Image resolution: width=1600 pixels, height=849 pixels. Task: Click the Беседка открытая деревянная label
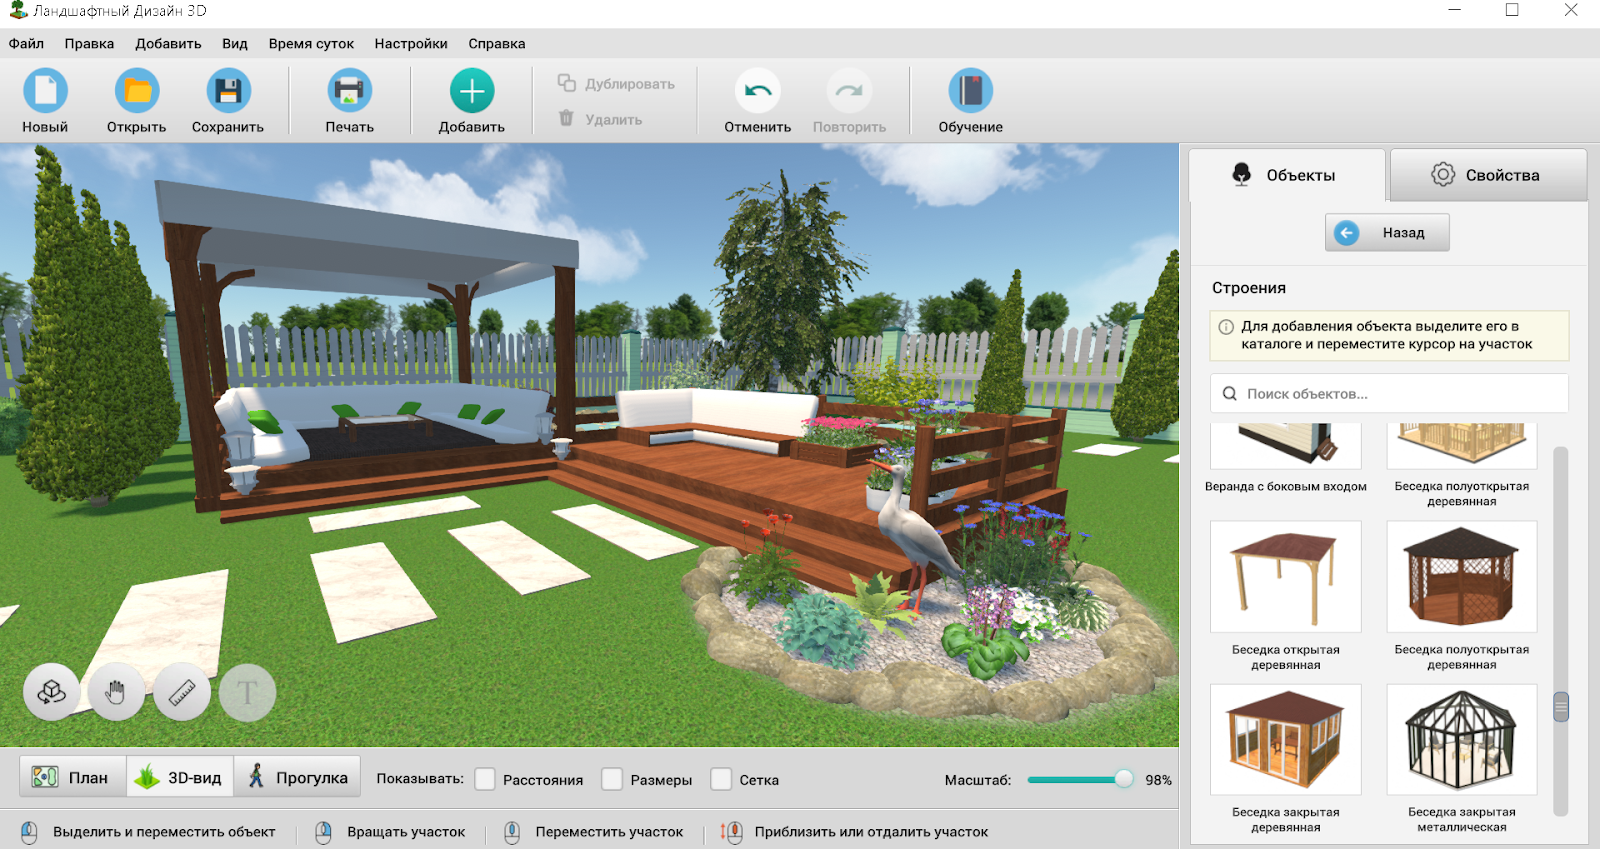1286,657
